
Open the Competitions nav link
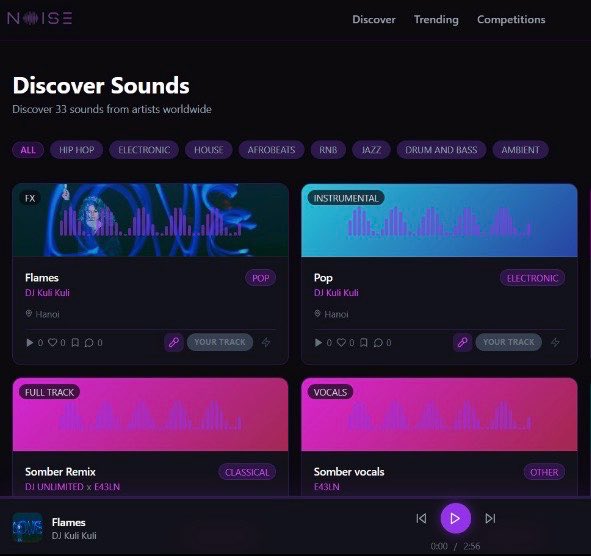(x=511, y=20)
